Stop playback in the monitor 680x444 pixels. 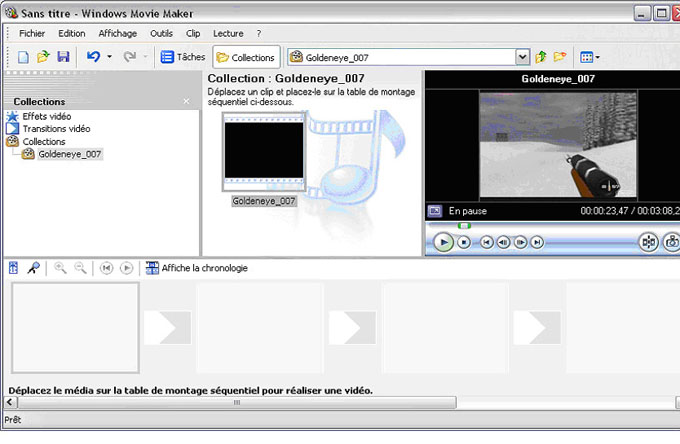464,242
